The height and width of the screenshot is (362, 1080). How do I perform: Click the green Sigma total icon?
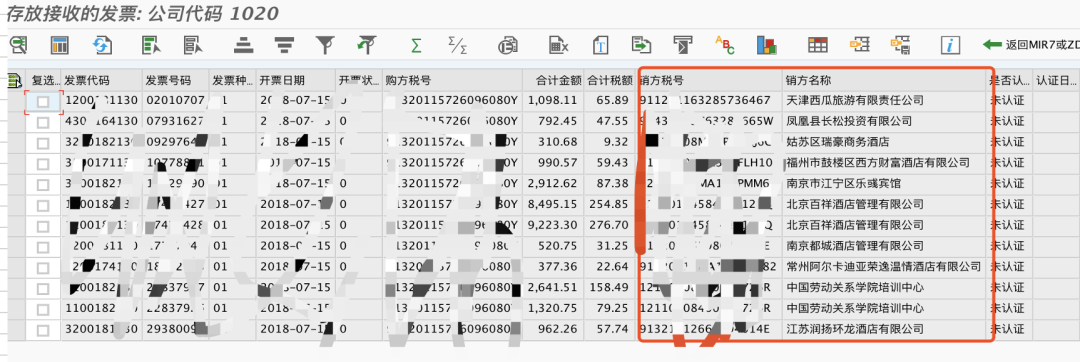pos(416,45)
